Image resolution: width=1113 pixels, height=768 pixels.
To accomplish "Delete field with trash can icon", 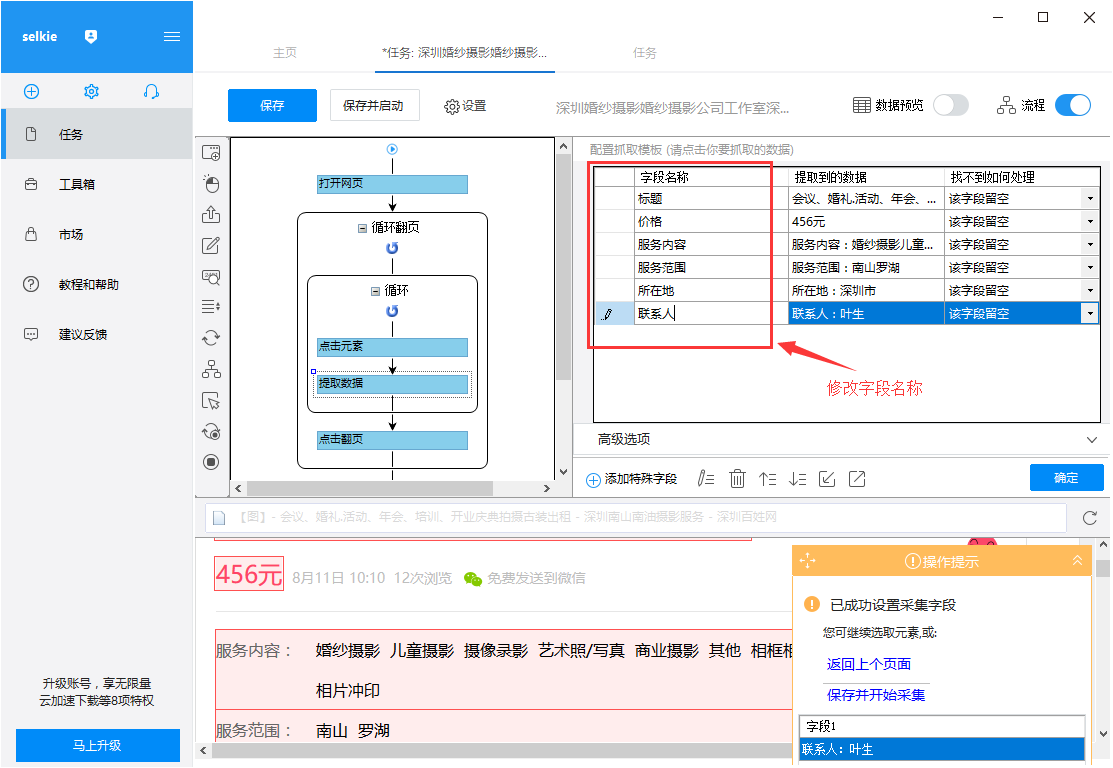I will click(738, 479).
